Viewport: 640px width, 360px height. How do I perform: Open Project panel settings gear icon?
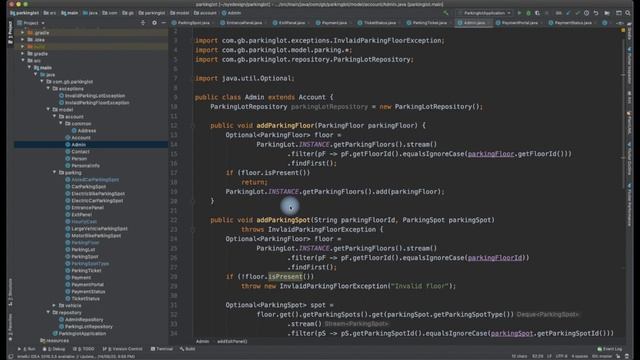point(154,23)
